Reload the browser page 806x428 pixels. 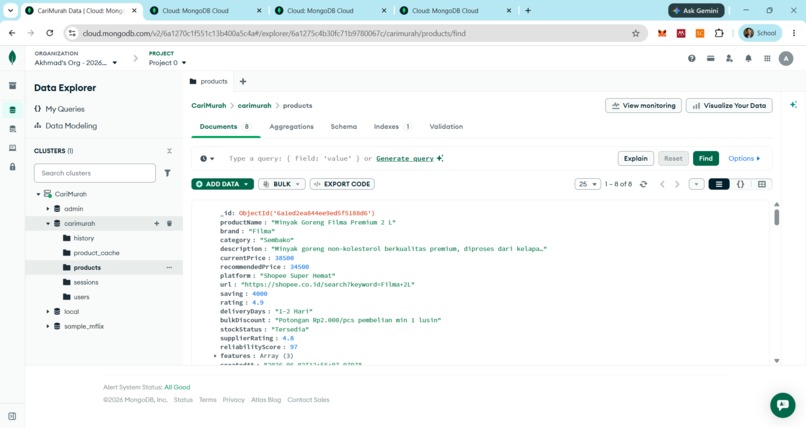pyautogui.click(x=50, y=33)
